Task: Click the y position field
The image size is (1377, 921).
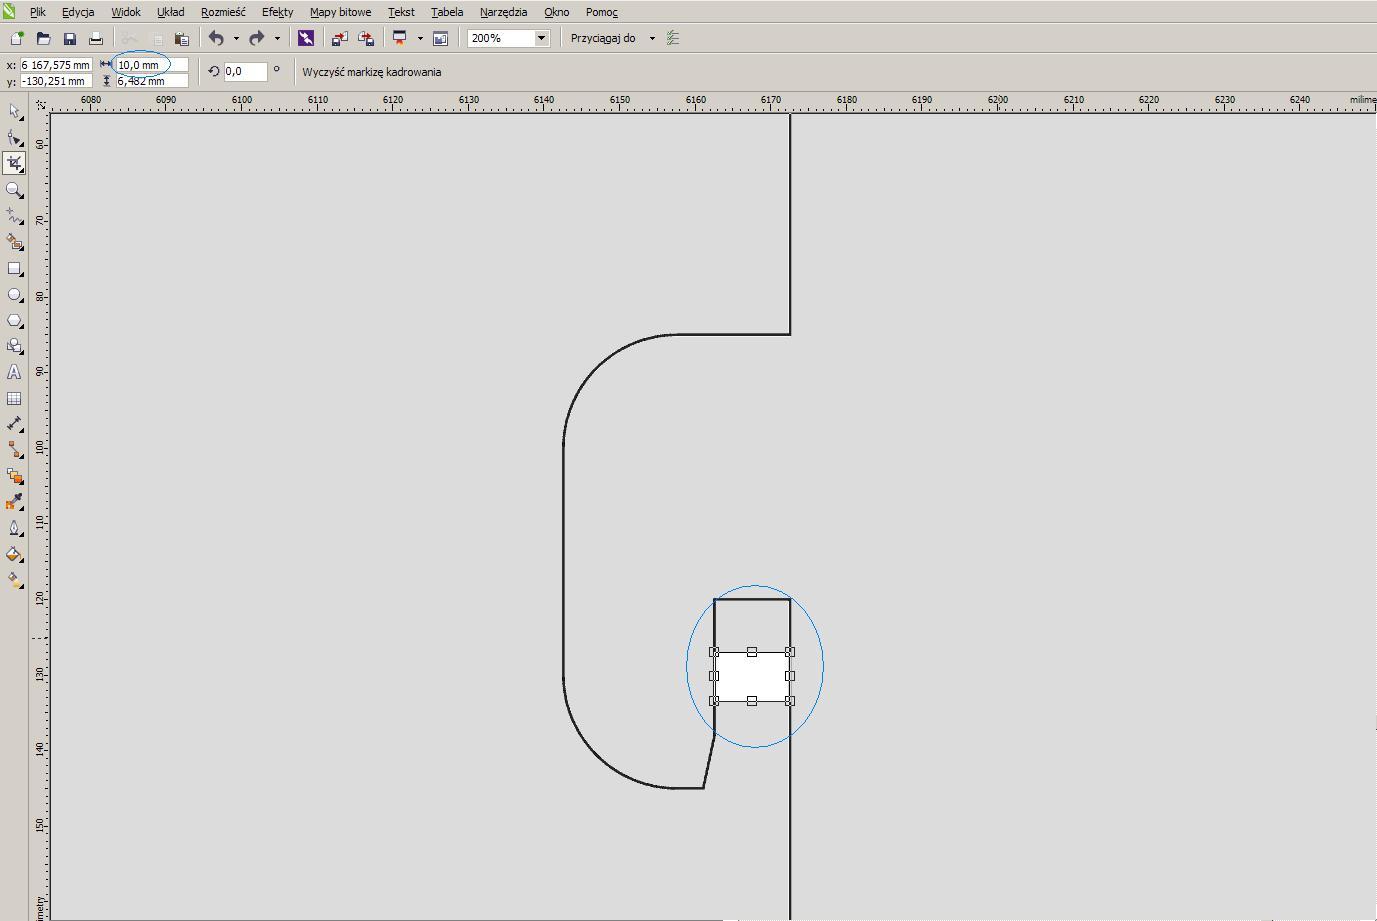Action: pos(55,81)
